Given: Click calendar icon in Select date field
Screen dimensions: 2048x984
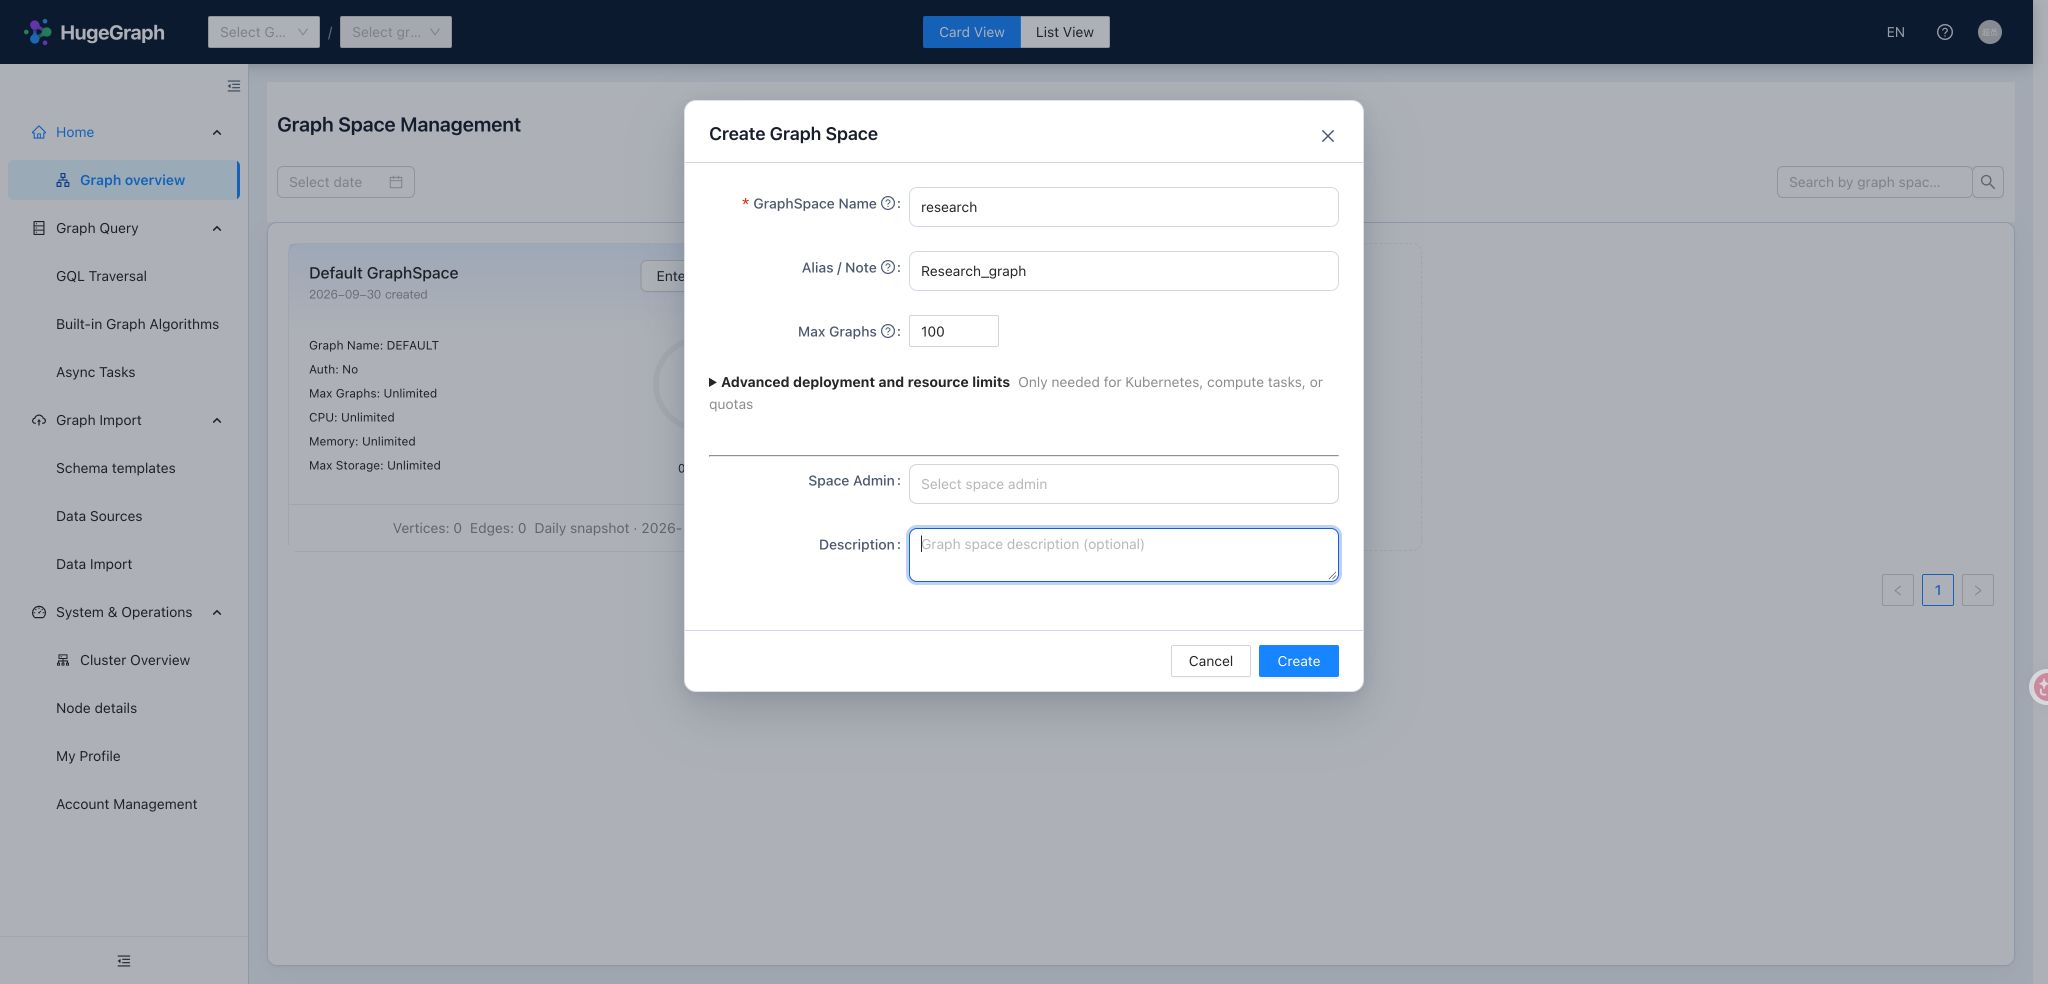Looking at the screenshot, I should [396, 182].
